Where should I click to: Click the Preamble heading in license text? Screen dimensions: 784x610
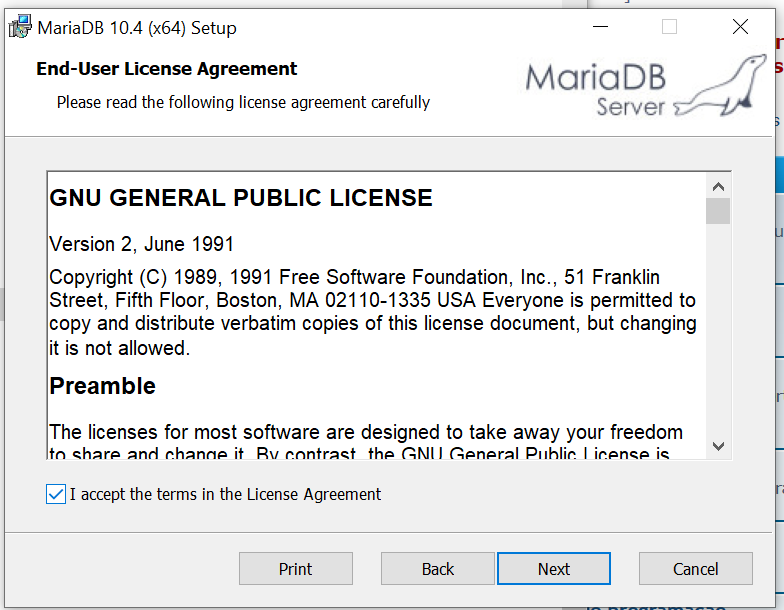(103, 386)
